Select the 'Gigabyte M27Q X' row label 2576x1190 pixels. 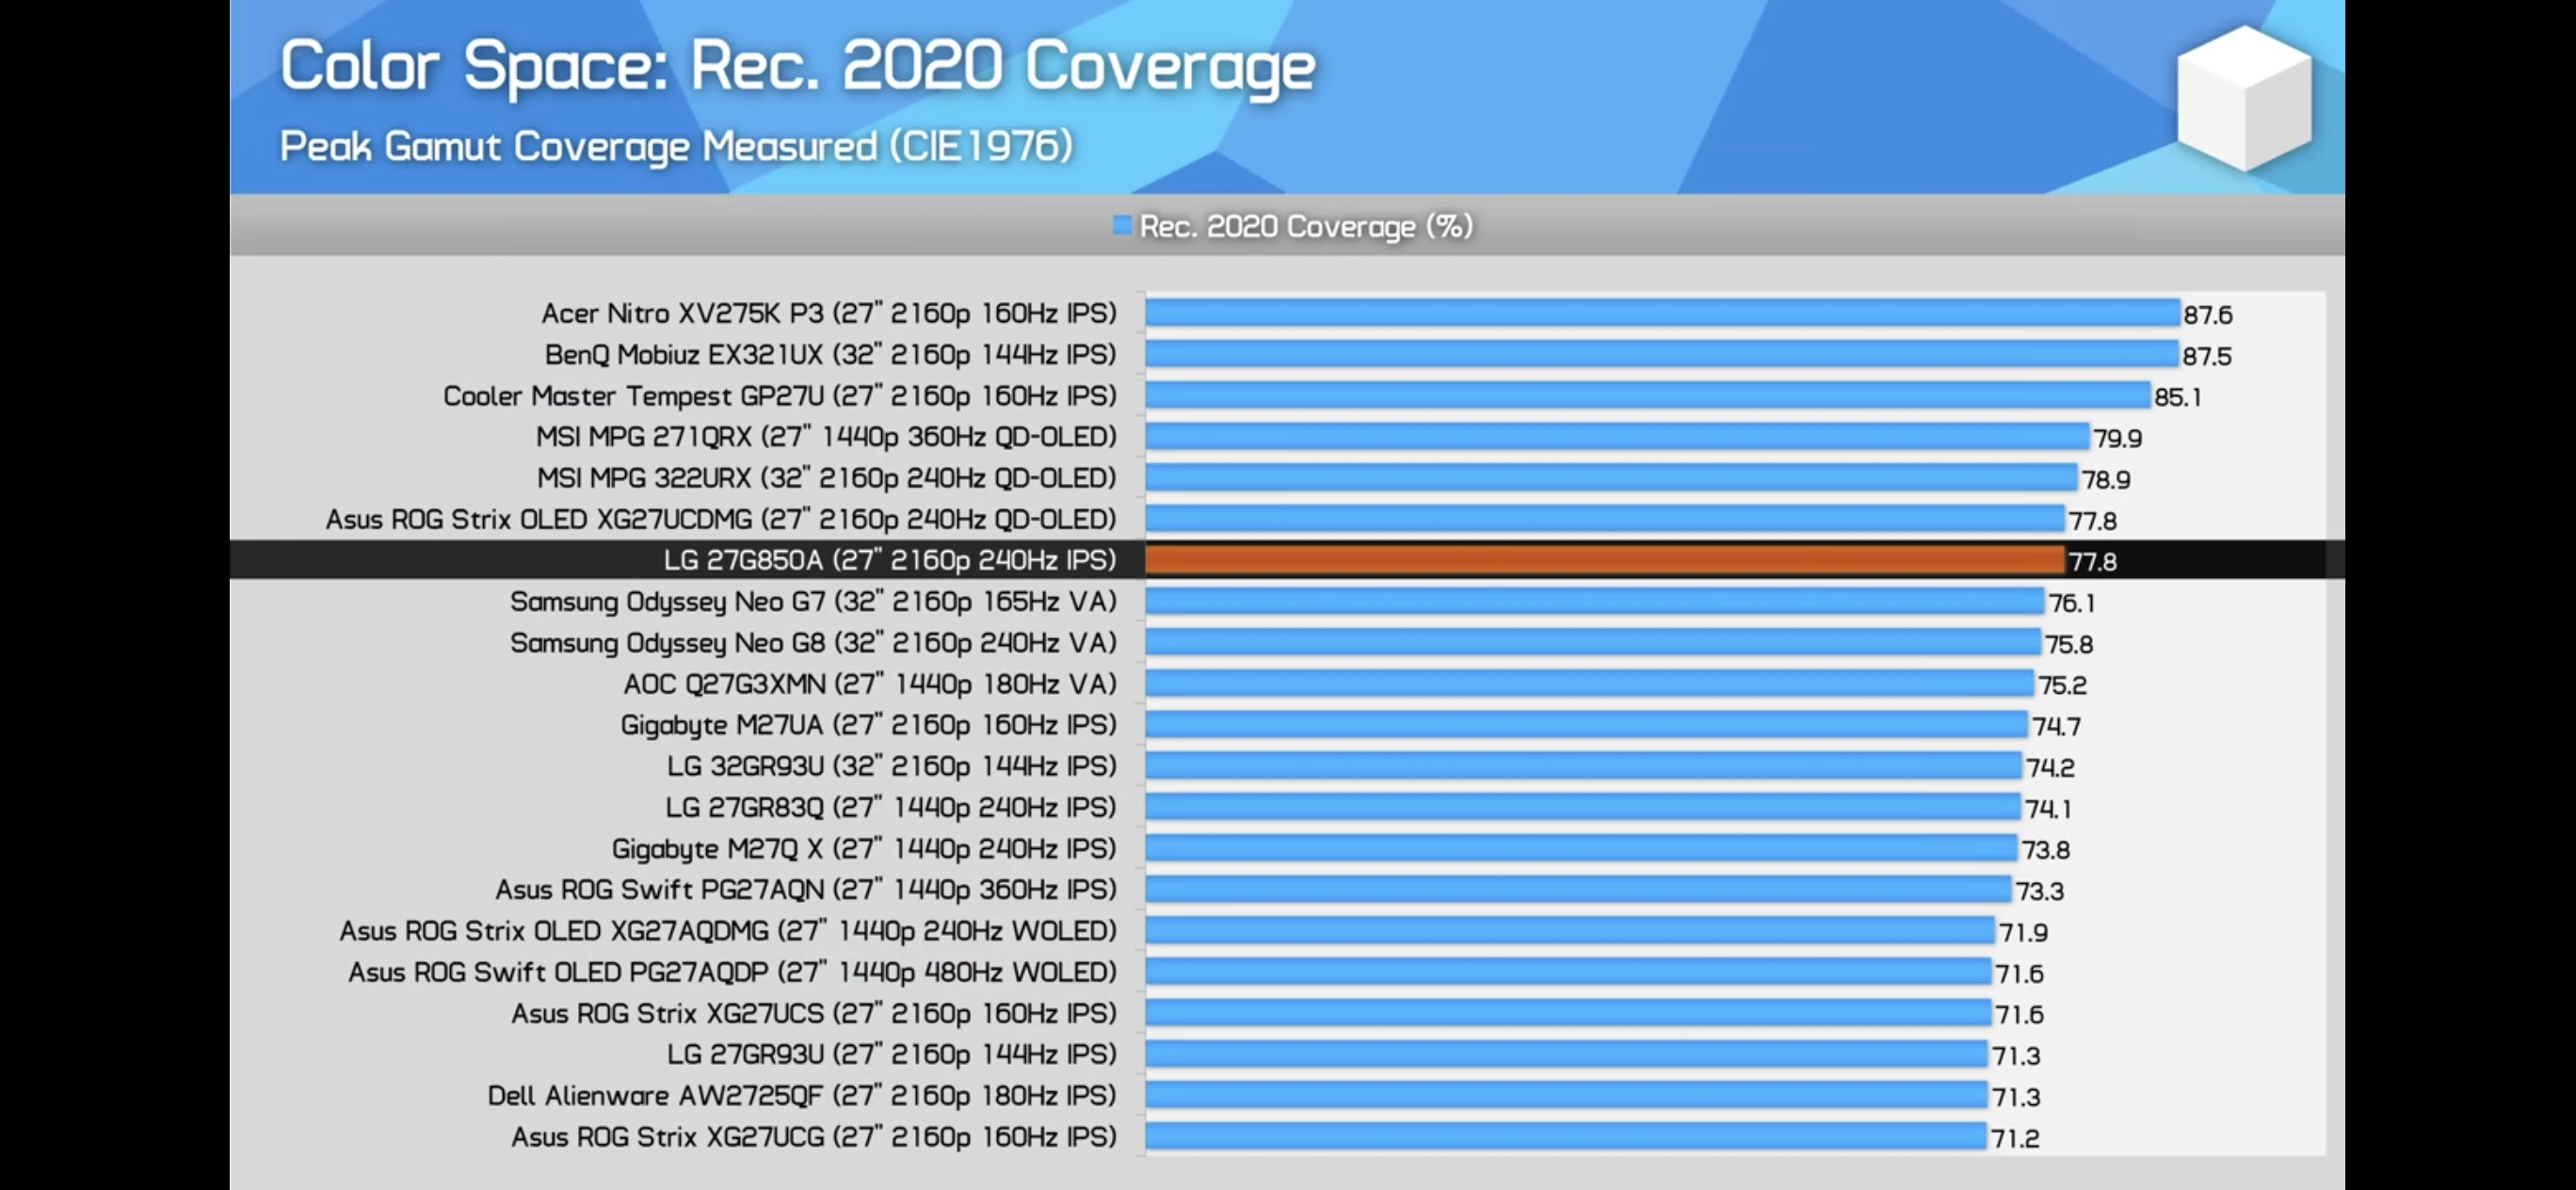[864, 849]
